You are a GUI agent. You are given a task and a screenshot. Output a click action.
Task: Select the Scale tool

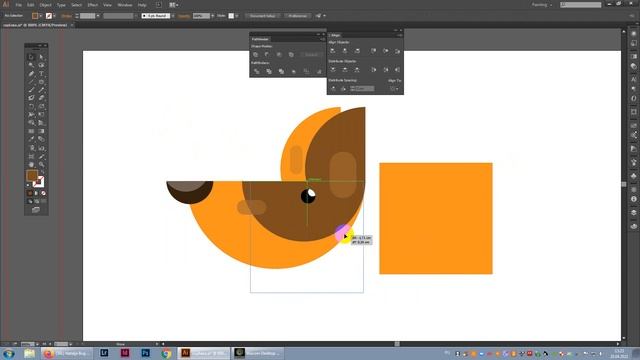tap(41, 107)
